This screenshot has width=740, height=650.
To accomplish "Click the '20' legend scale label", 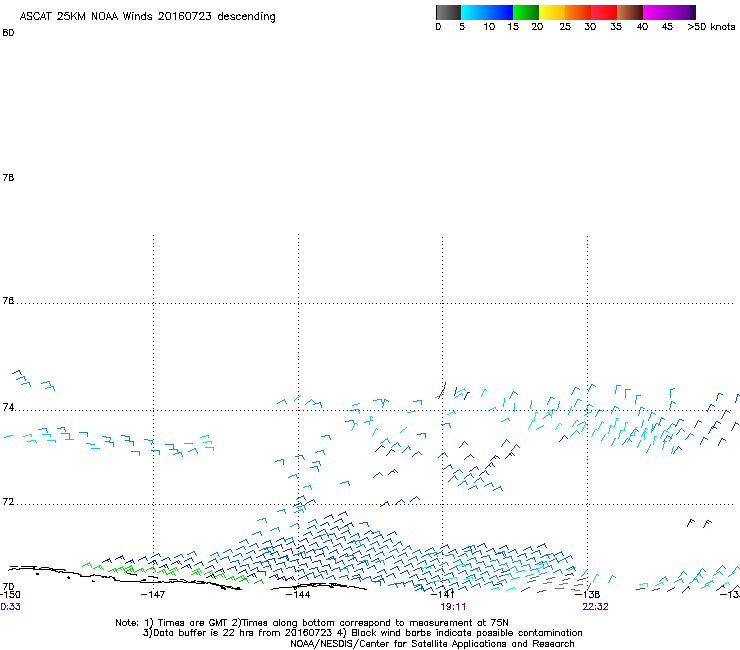I will coord(537,27).
